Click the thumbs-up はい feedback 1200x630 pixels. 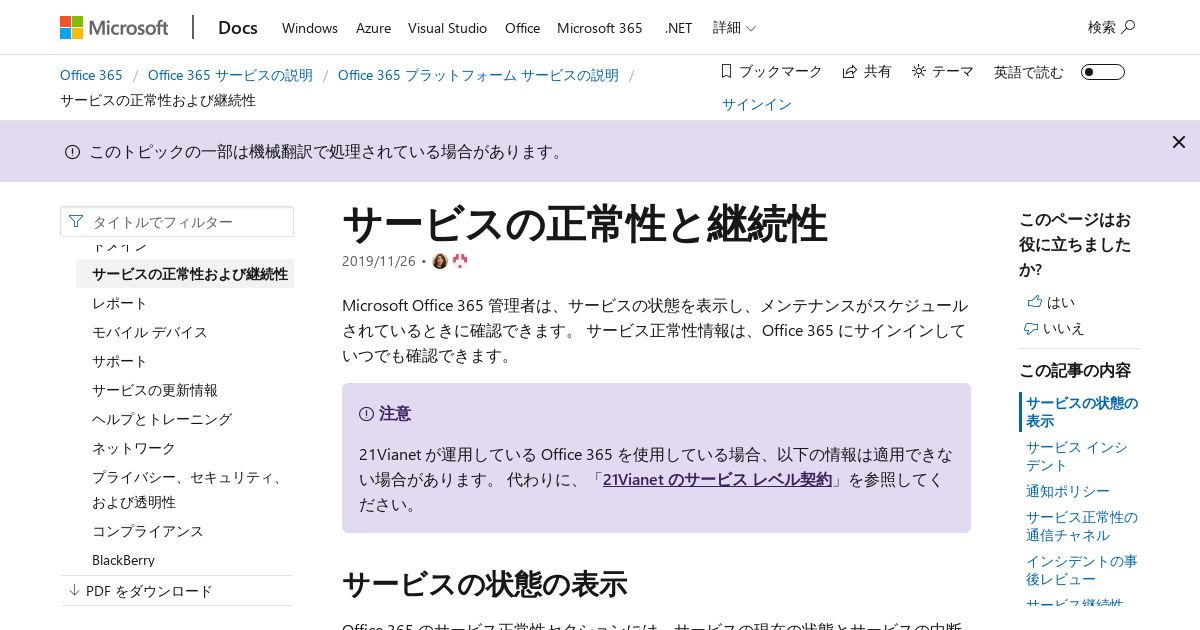click(1050, 302)
